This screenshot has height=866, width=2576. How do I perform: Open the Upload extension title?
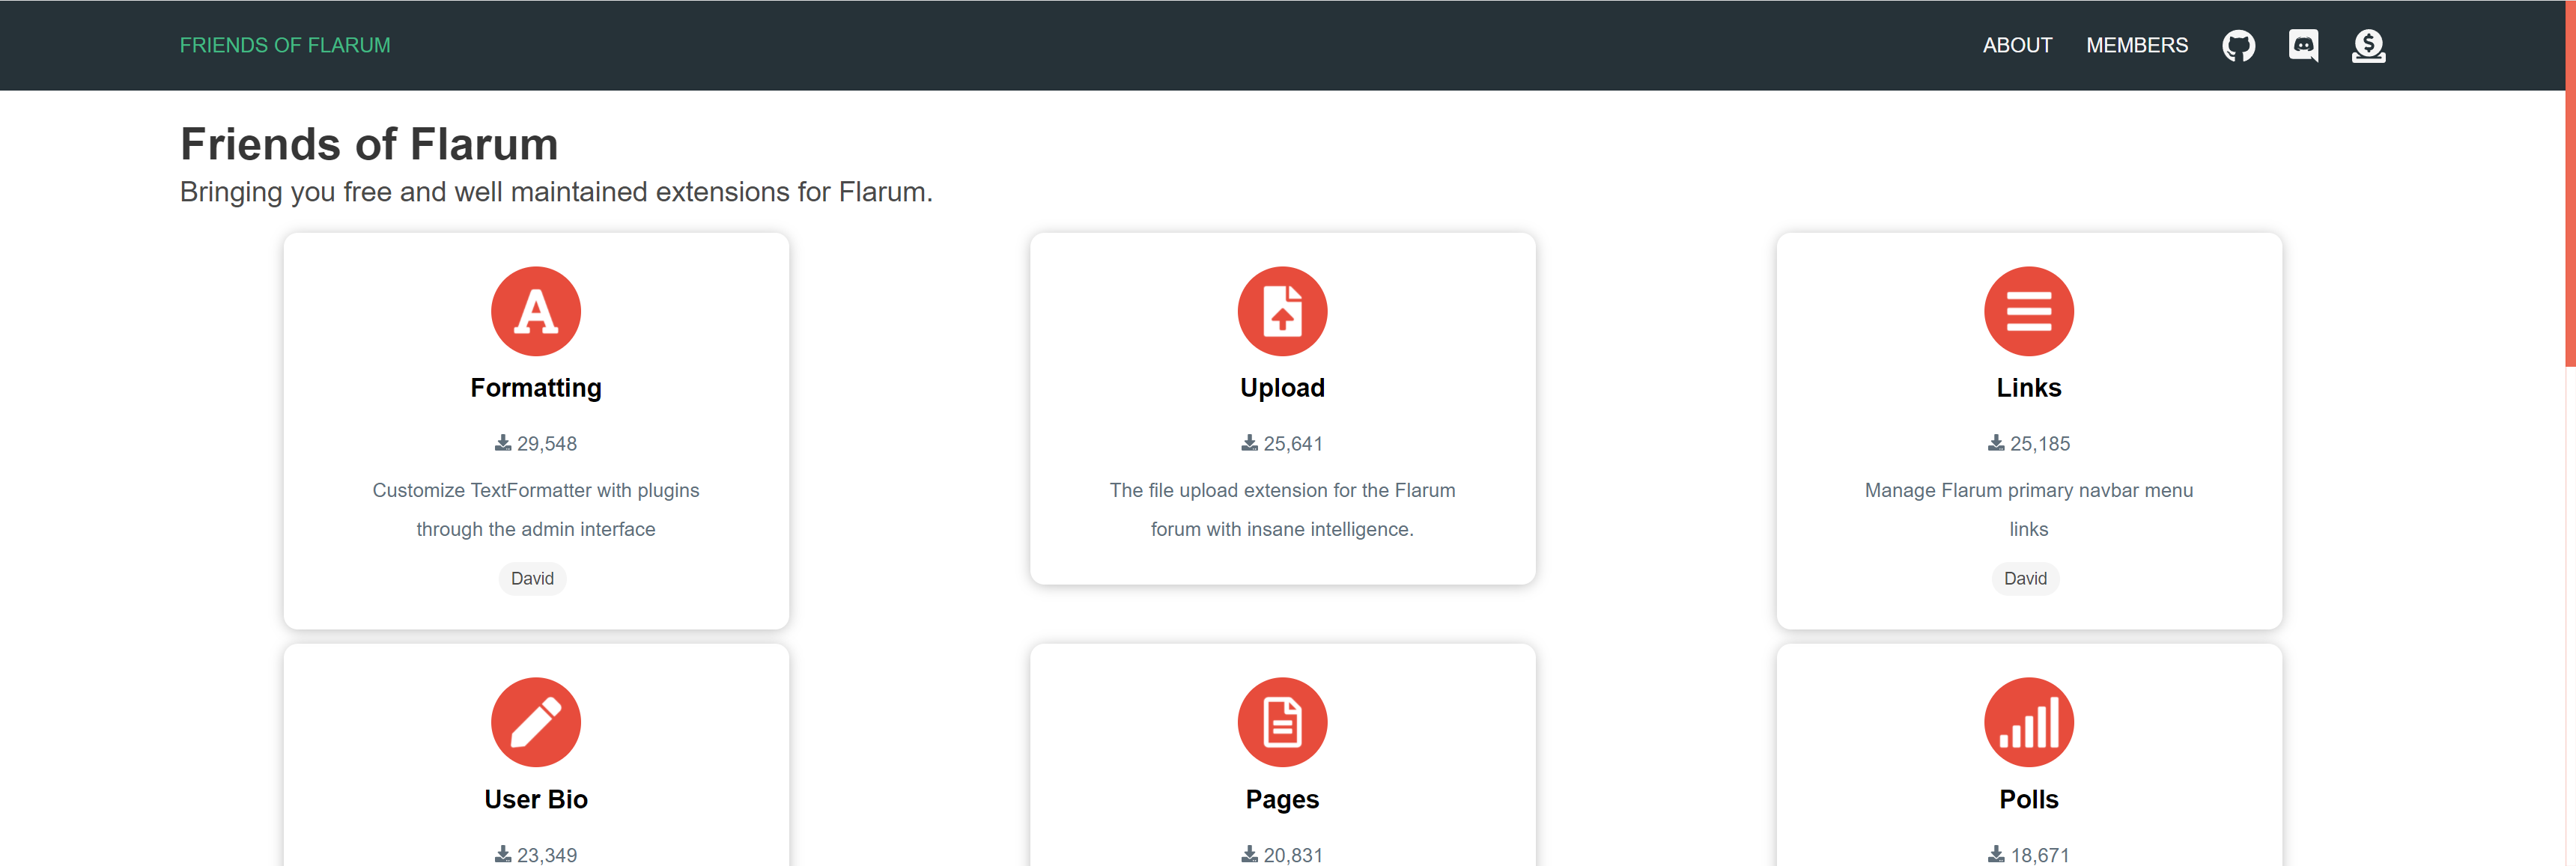1282,388
